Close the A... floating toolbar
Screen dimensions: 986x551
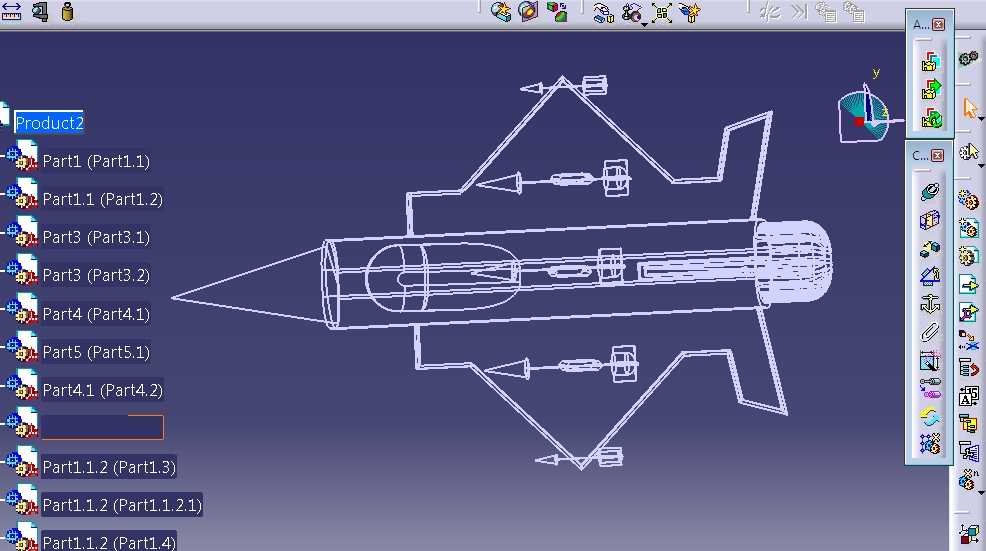(938, 25)
